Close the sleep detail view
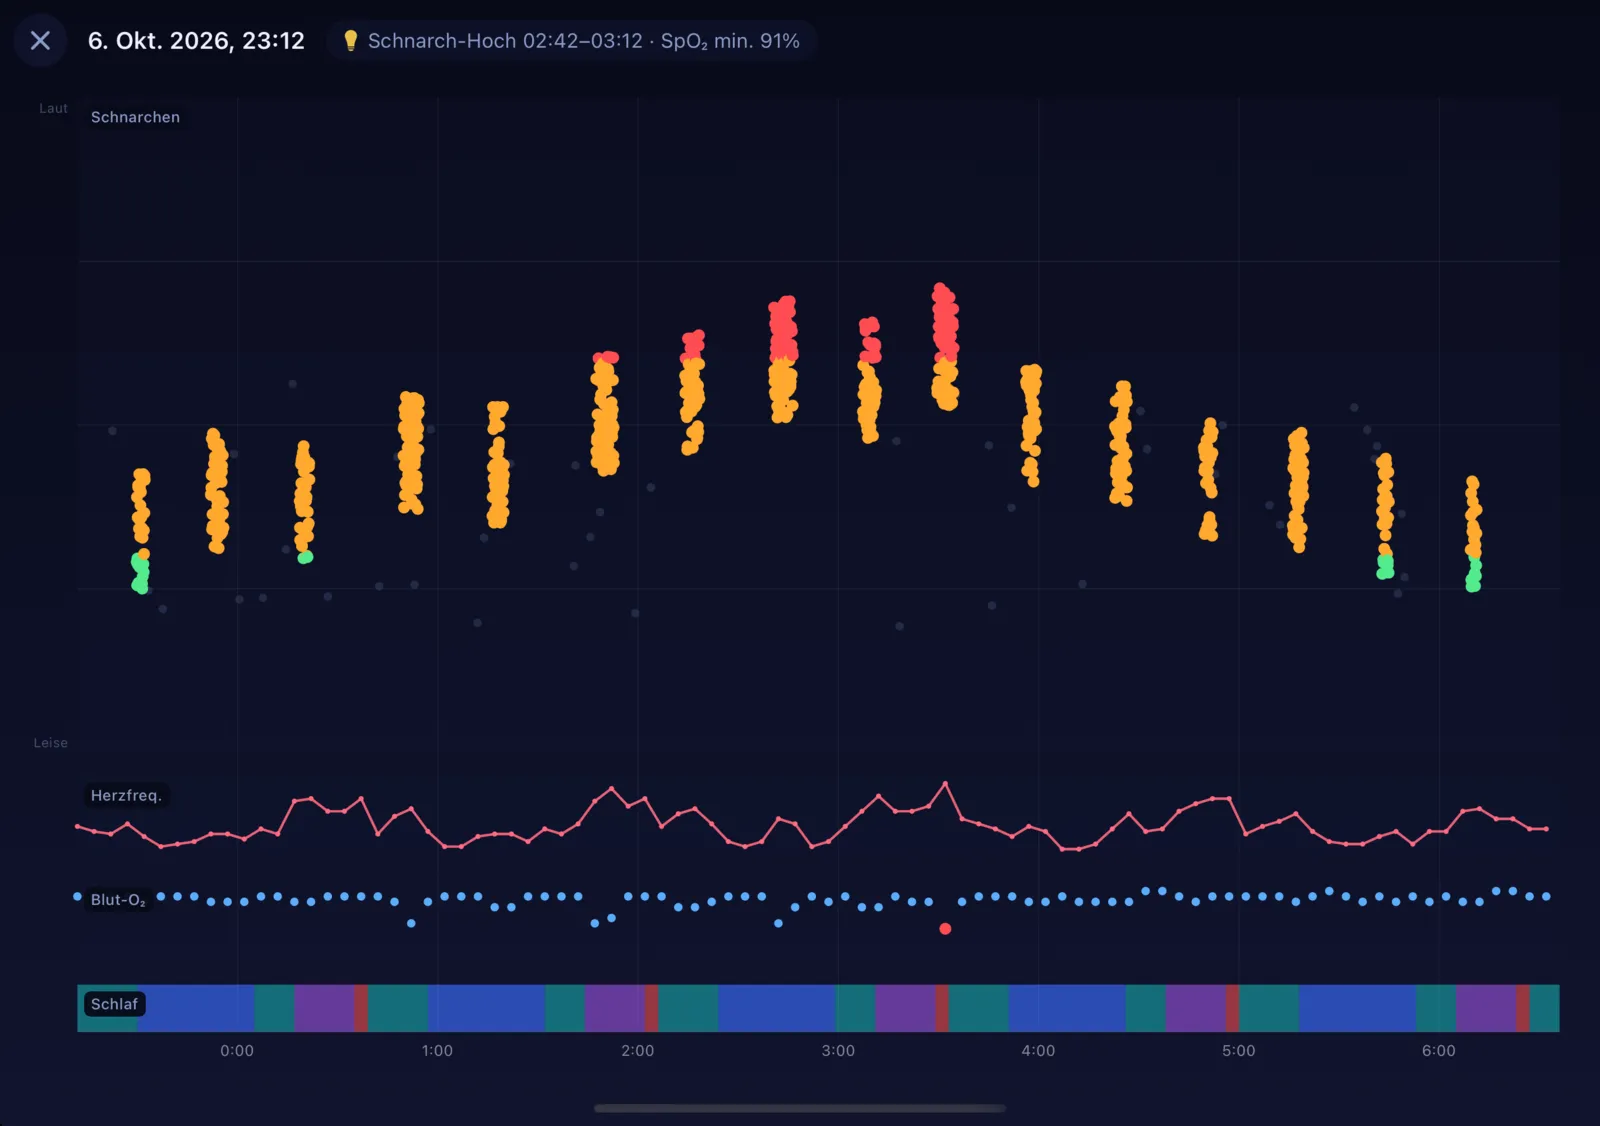The height and width of the screenshot is (1126, 1600). pos(40,41)
